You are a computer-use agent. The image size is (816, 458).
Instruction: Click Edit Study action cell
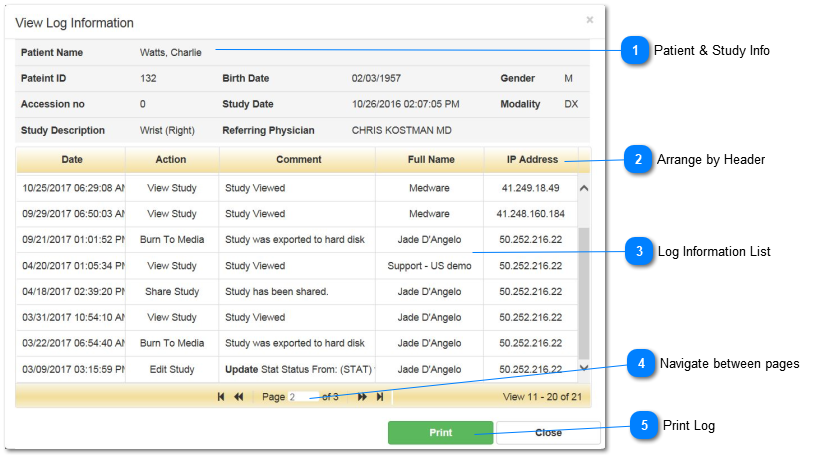coord(172,370)
